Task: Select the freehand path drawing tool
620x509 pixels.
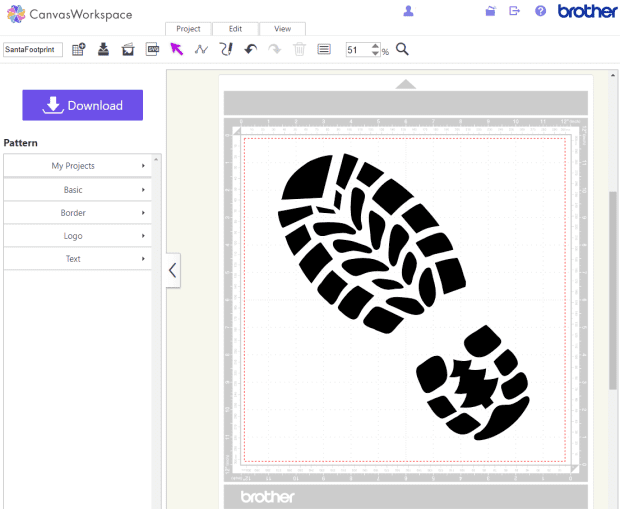Action: click(x=226, y=49)
